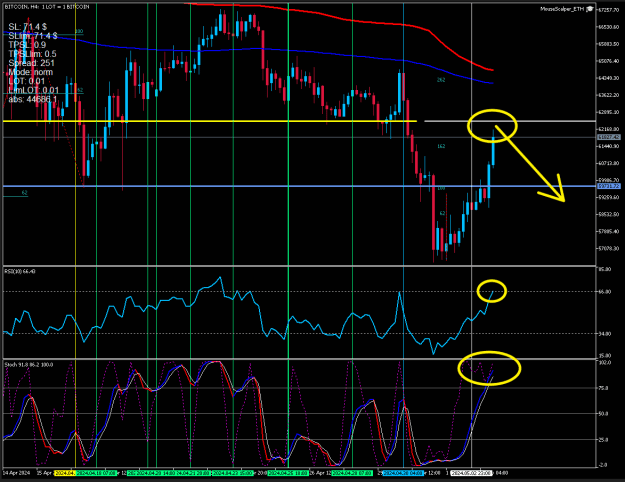Click the 'TPSLlim: 0.5' readout
The image size is (625, 482).
click(x=32, y=54)
